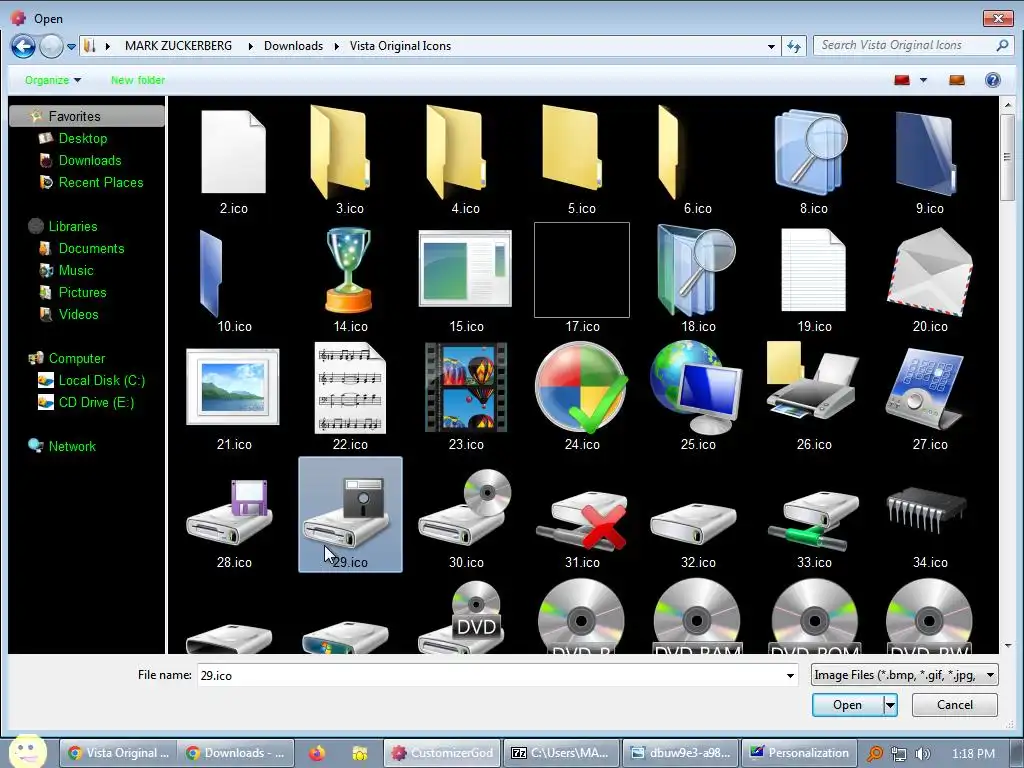Select 19.ico lined paper icon
This screenshot has width=1024, height=768.
(813, 270)
